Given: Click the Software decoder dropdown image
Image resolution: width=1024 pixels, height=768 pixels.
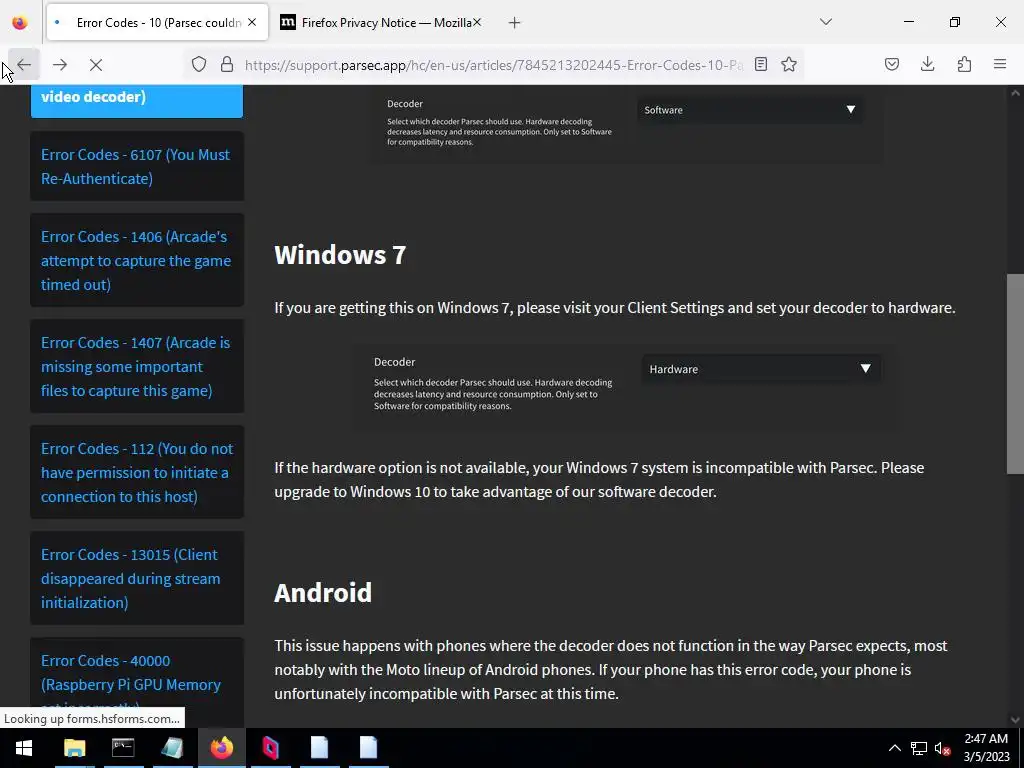Looking at the screenshot, I should tap(749, 110).
